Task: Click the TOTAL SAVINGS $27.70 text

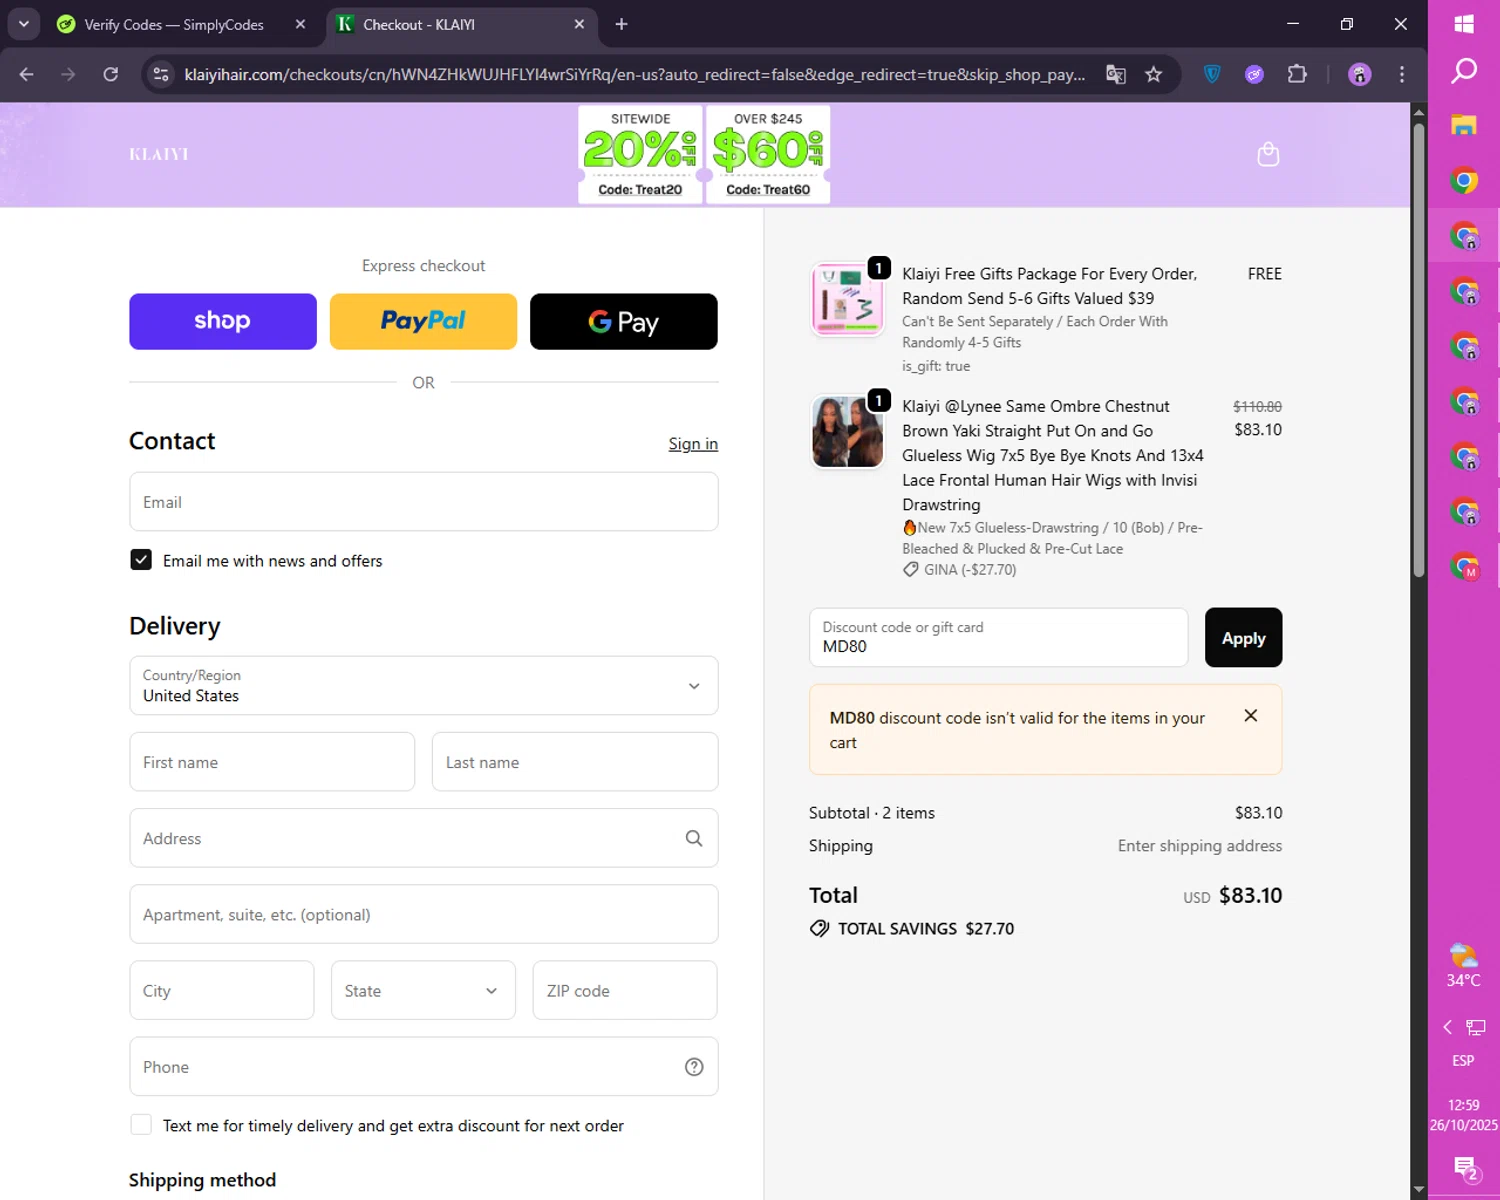Action: [926, 928]
